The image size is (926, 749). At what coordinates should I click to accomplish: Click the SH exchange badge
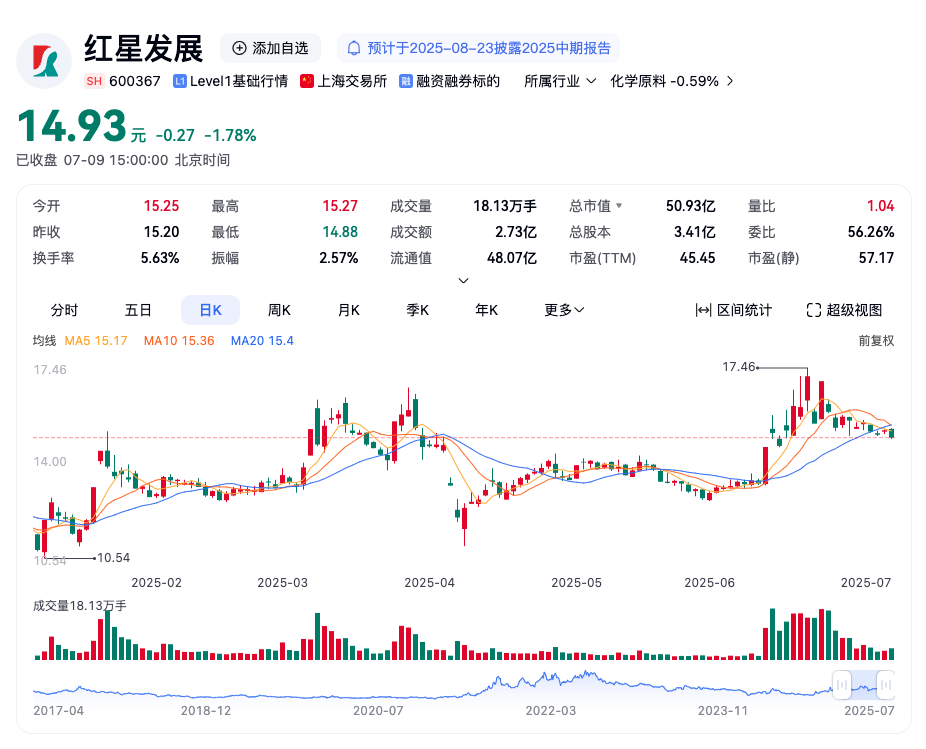(x=94, y=81)
